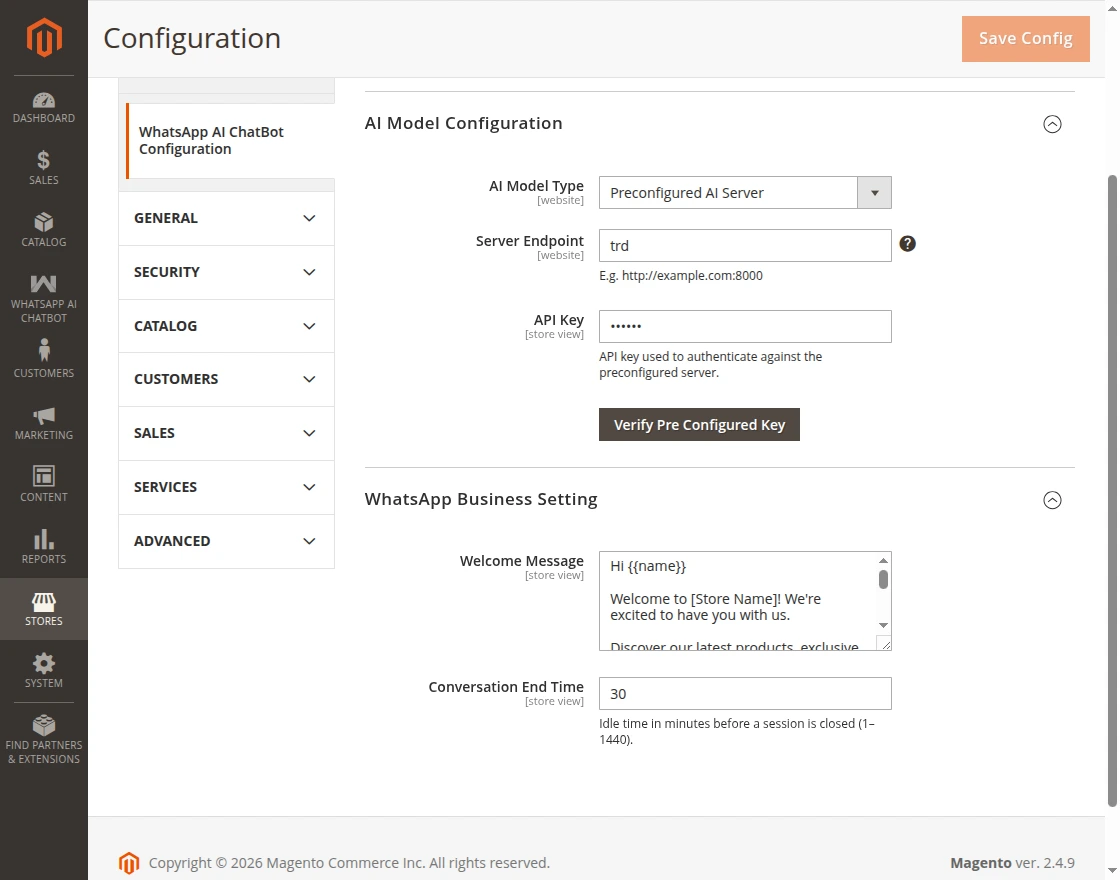Open the Reports bar chart menu
Image resolution: width=1120 pixels, height=880 pixels.
point(44,547)
